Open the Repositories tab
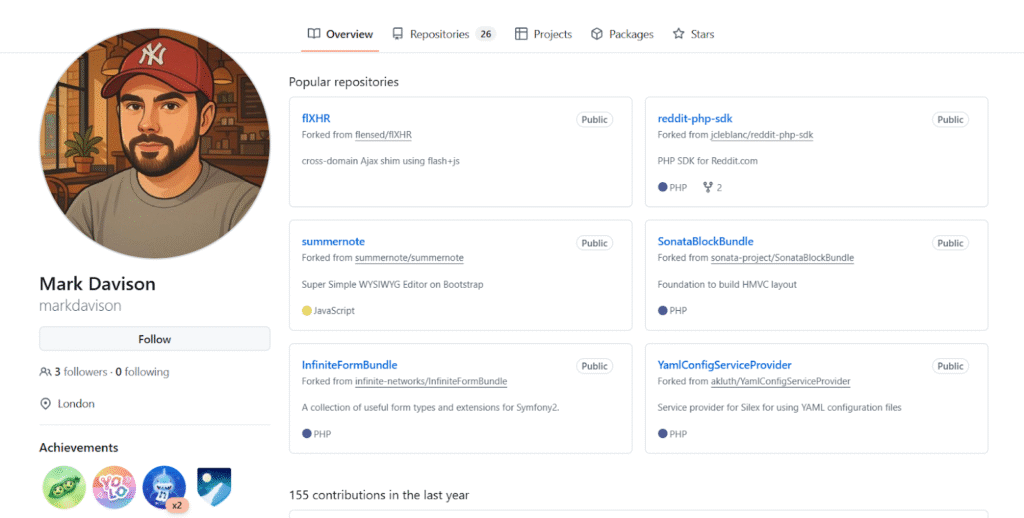Viewport: 1024px width, 518px height. pos(439,34)
